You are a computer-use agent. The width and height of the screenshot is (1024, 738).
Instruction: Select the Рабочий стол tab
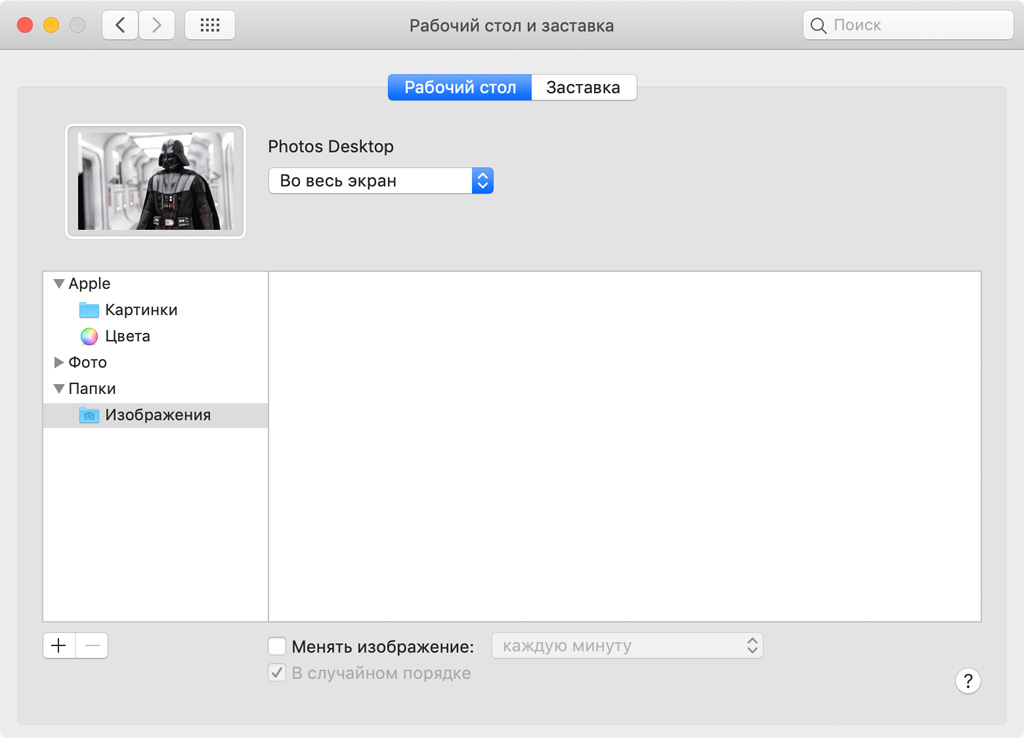click(460, 88)
